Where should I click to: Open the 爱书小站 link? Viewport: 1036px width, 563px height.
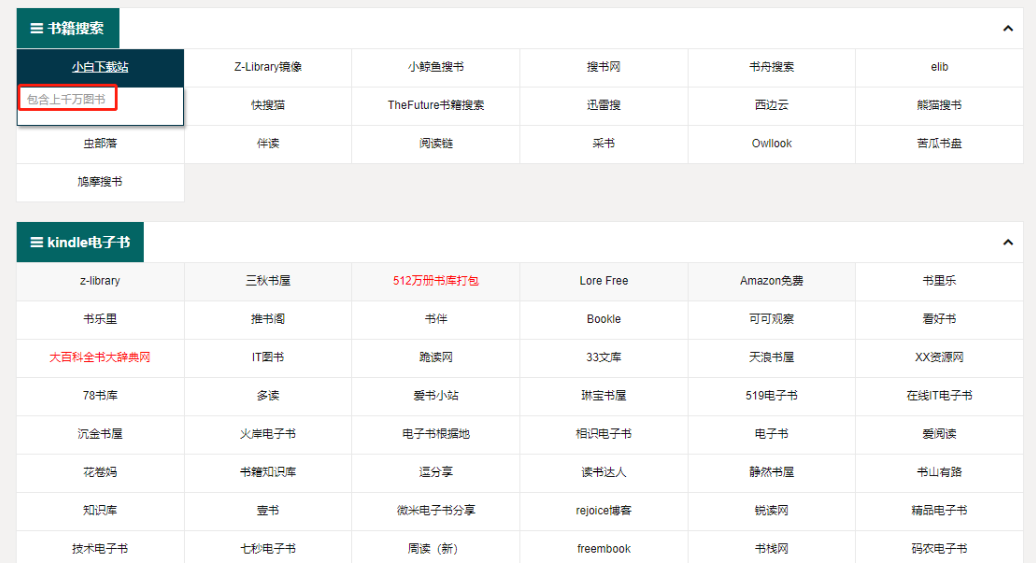(436, 396)
